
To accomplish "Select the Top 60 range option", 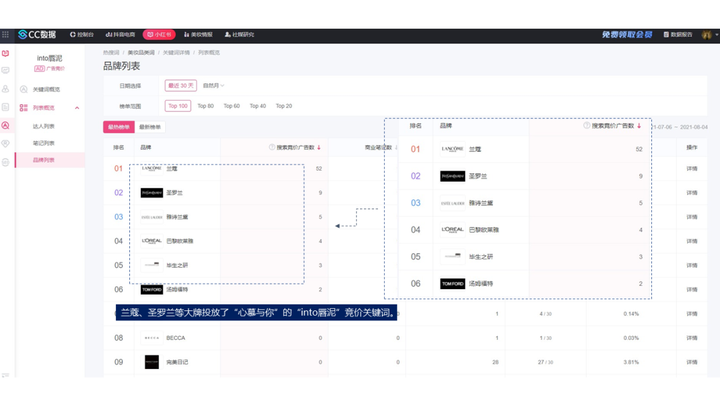I will [232, 106].
